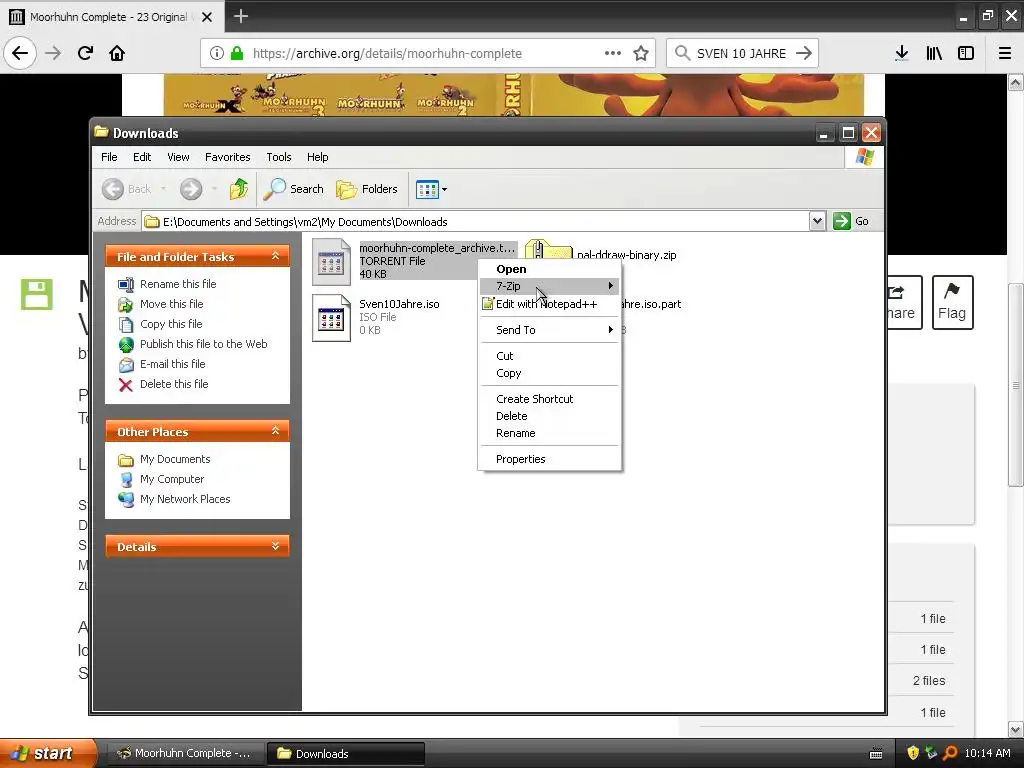Close the Moorhuhn Complete browser tab
This screenshot has width=1024, height=768.
(207, 17)
